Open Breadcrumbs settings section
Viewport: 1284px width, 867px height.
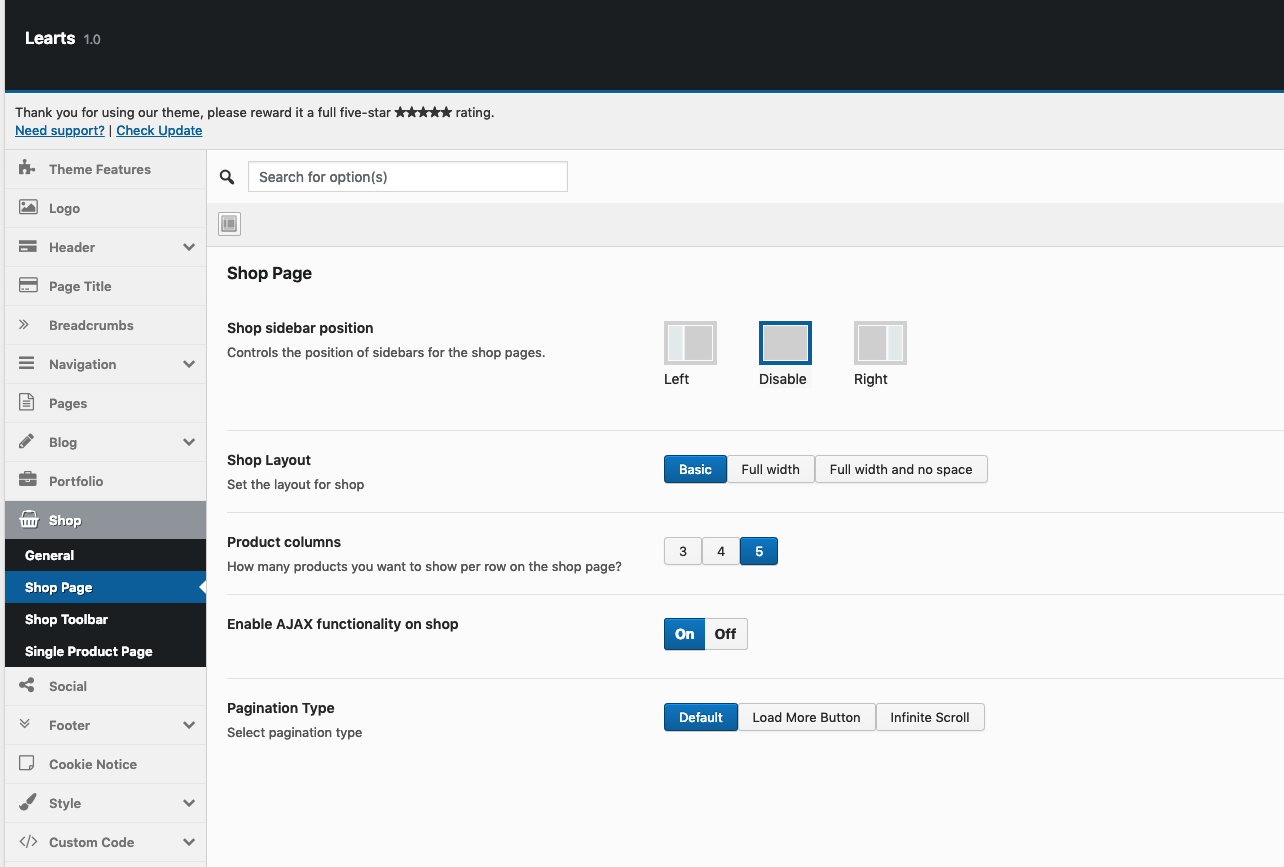coord(27,325)
